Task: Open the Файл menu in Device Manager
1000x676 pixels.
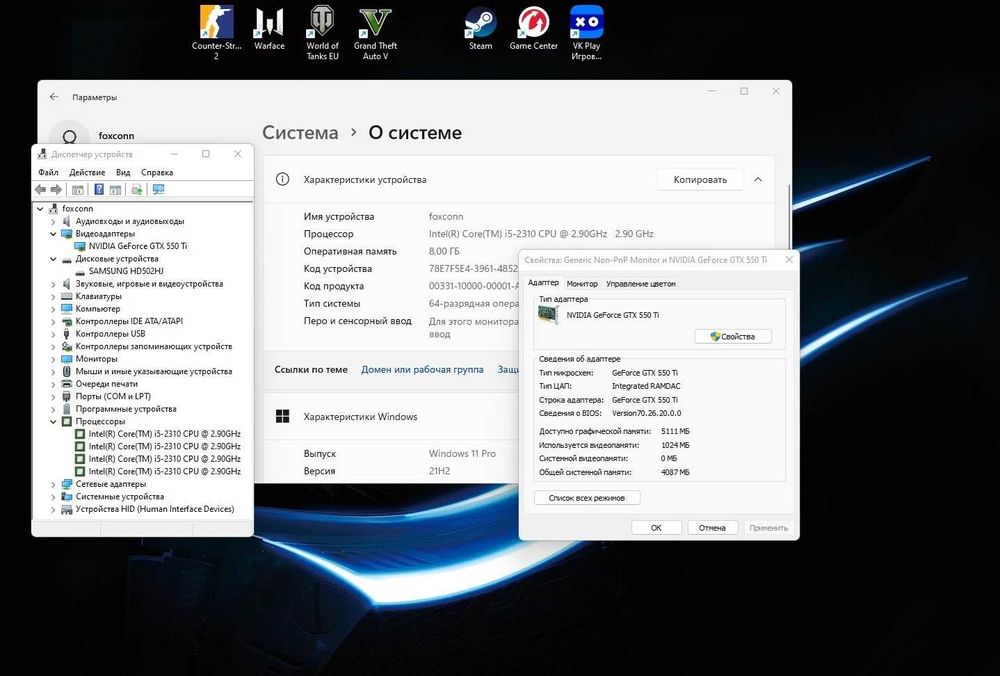Action: coord(48,172)
